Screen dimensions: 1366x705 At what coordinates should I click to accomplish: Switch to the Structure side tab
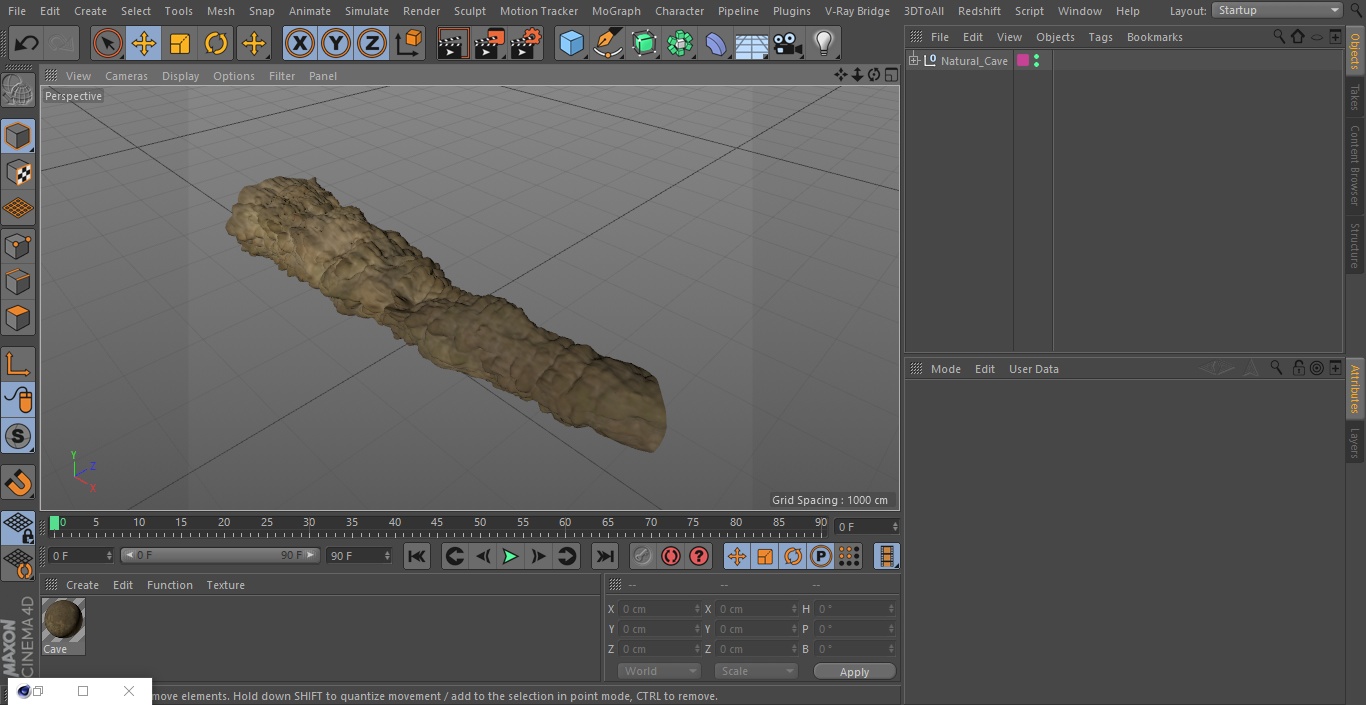coord(1355,245)
